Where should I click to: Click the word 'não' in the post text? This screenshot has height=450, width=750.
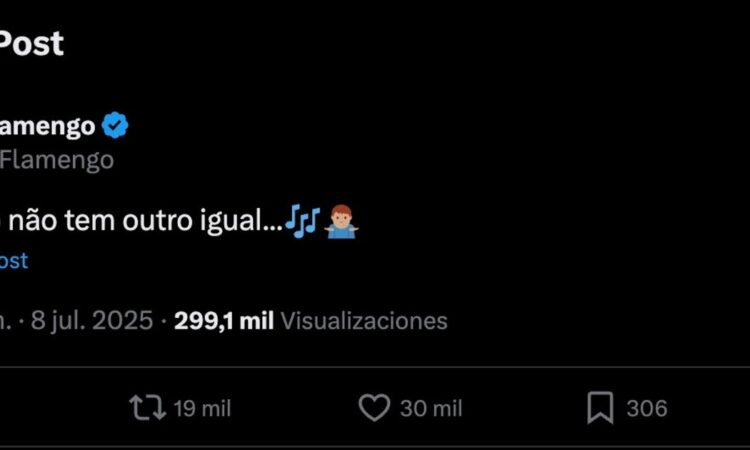pos(33,221)
